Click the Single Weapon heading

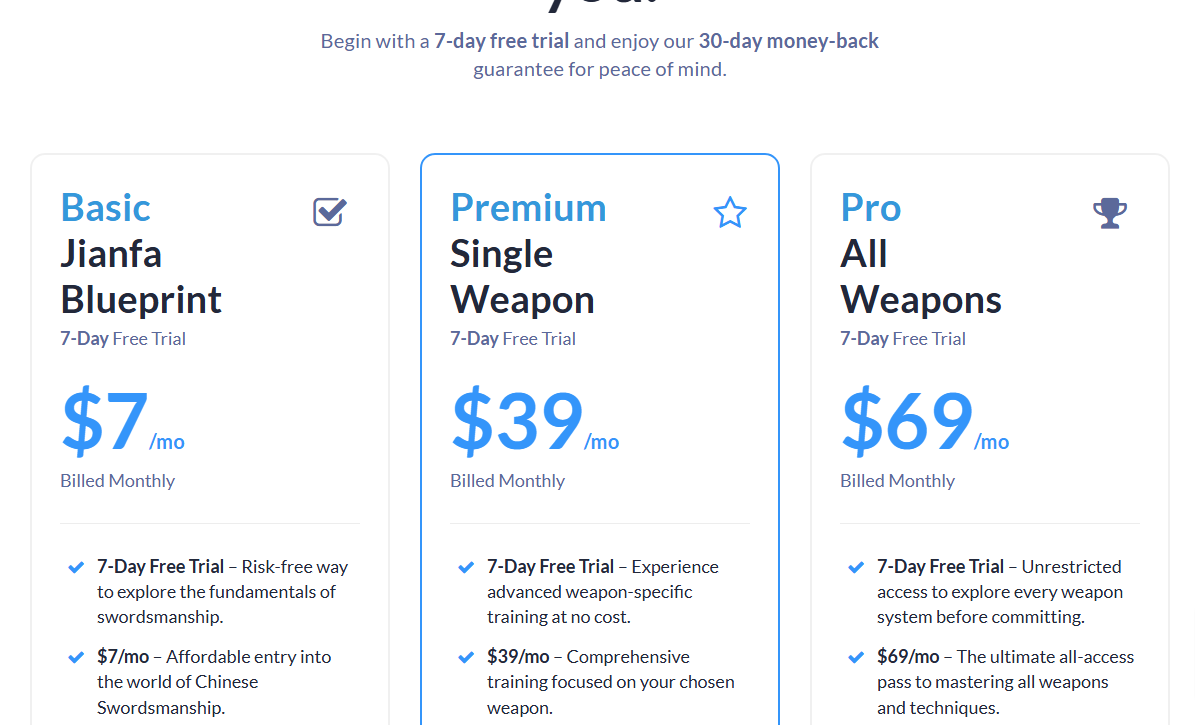(x=522, y=277)
